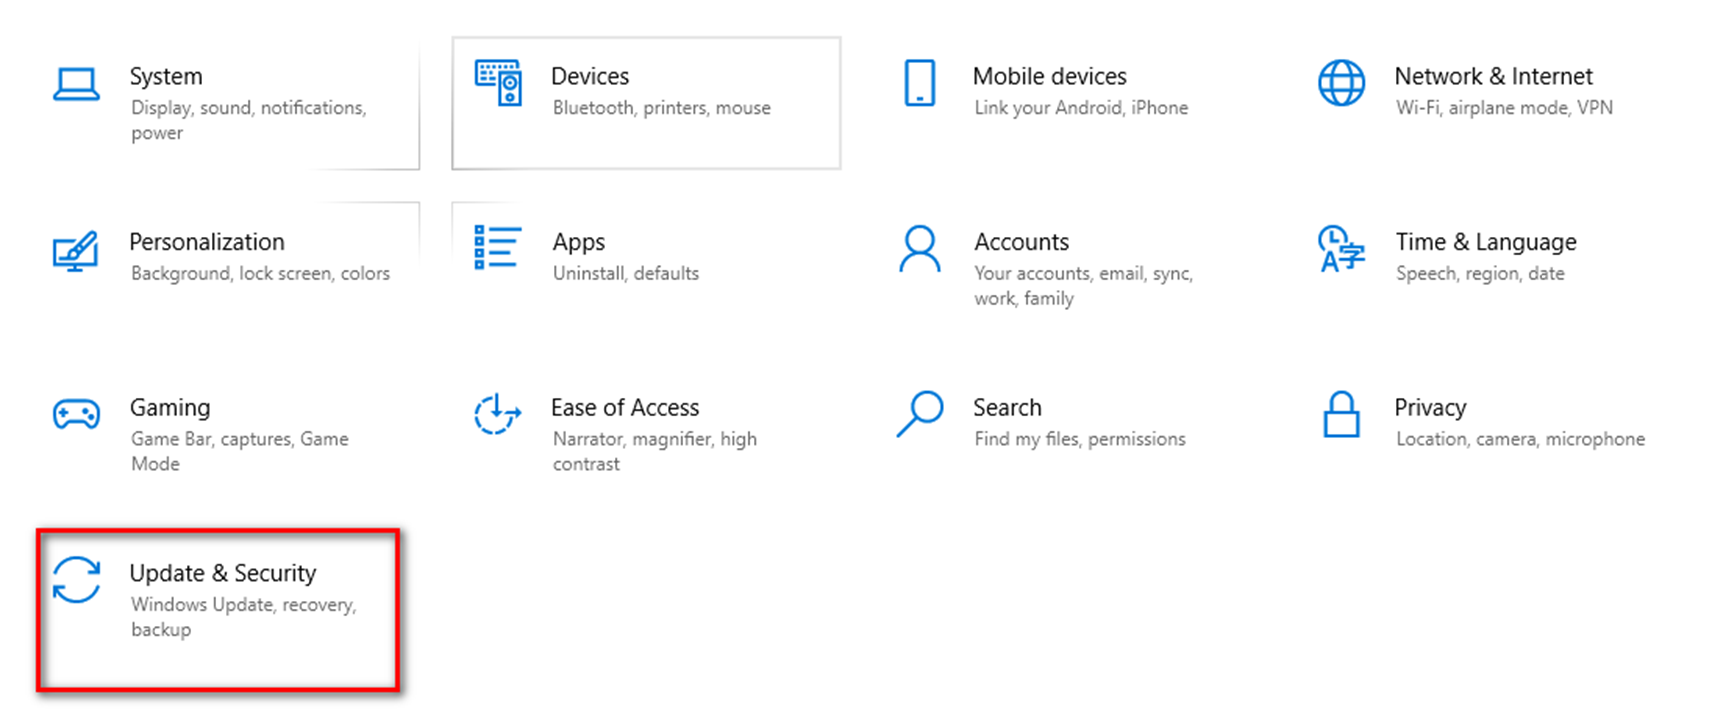Open the Gaming settings title
The image size is (1712, 725).
(170, 408)
